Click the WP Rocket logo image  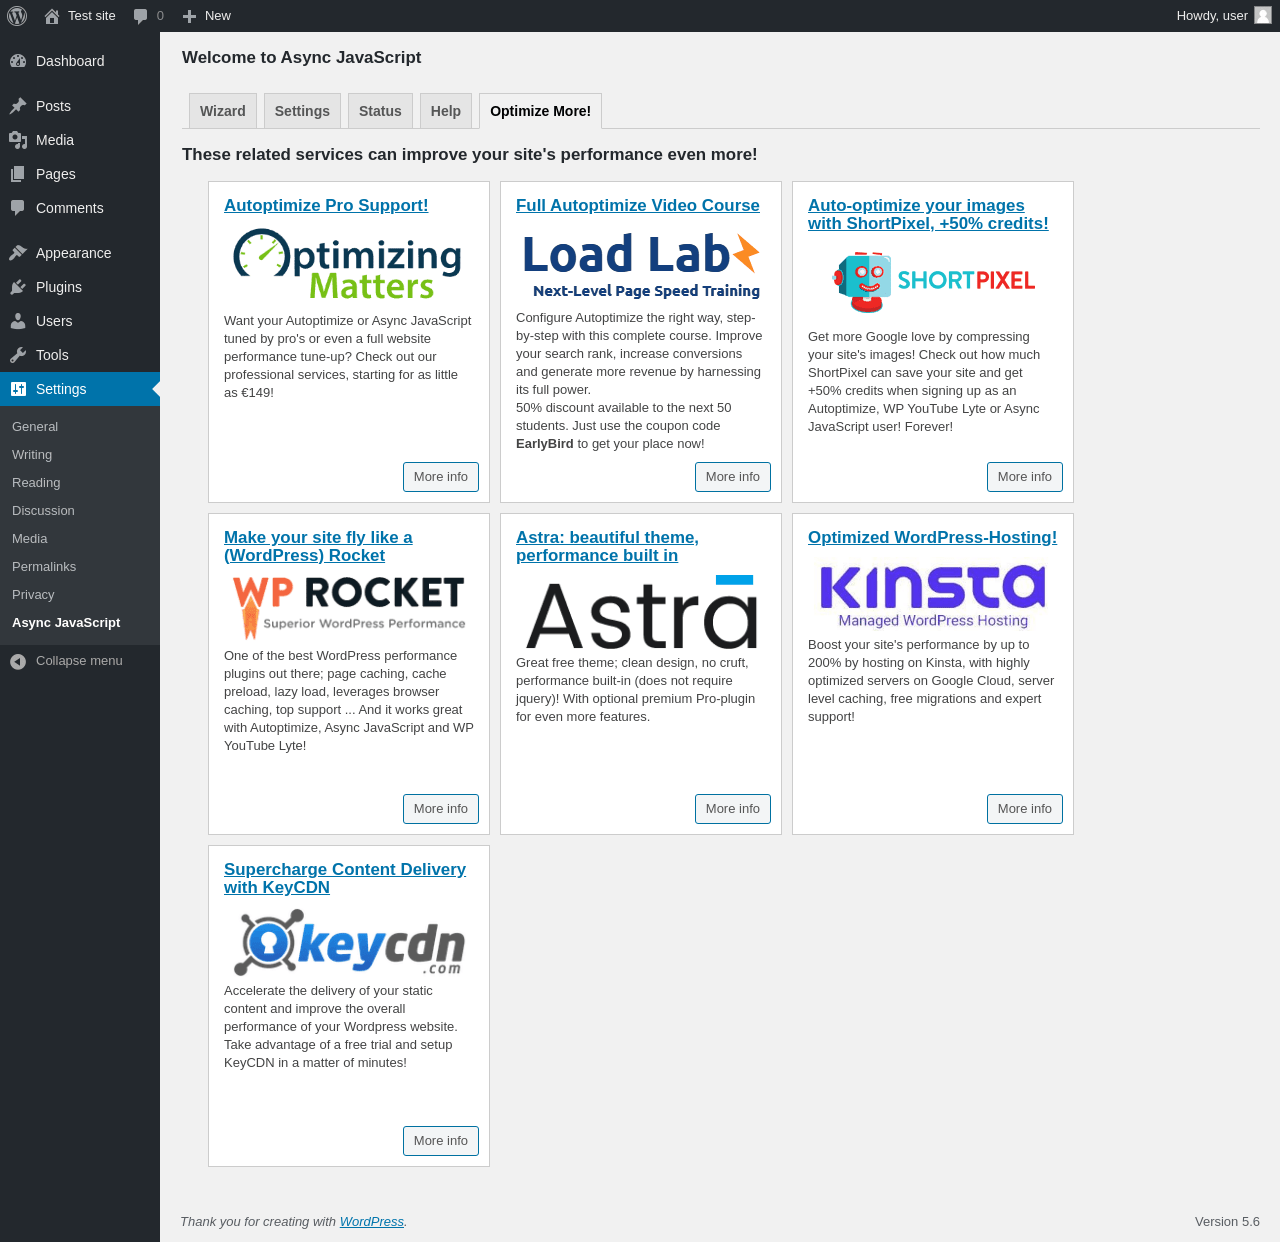[349, 607]
